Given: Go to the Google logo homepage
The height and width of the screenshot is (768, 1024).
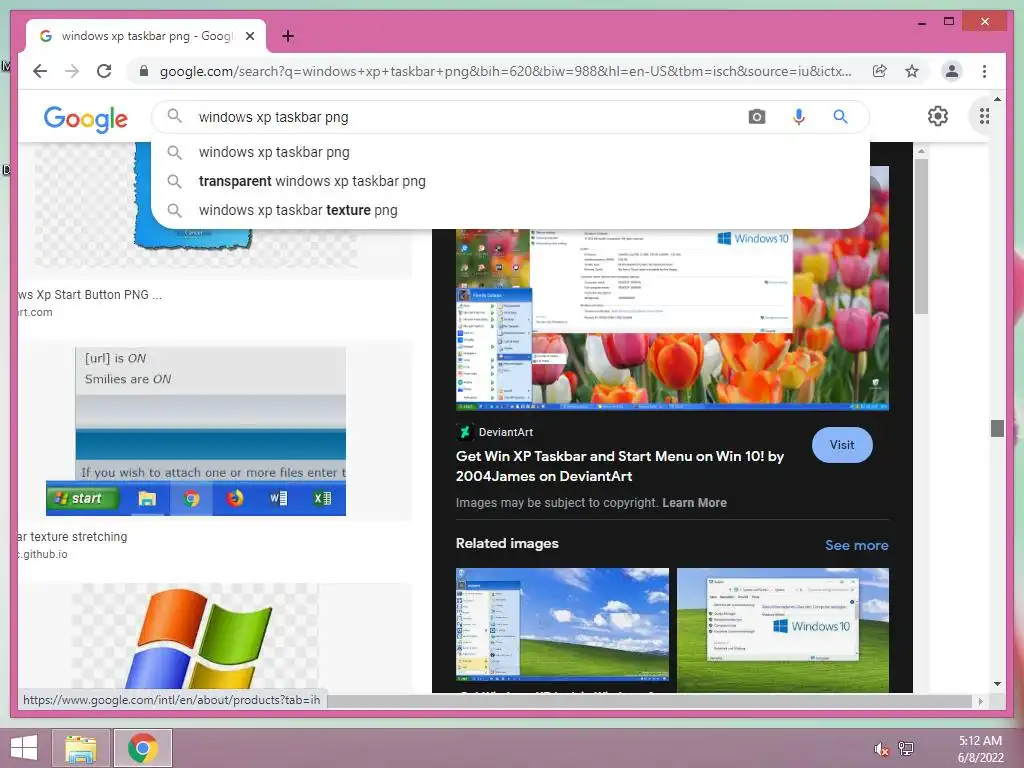Looking at the screenshot, I should (x=86, y=119).
